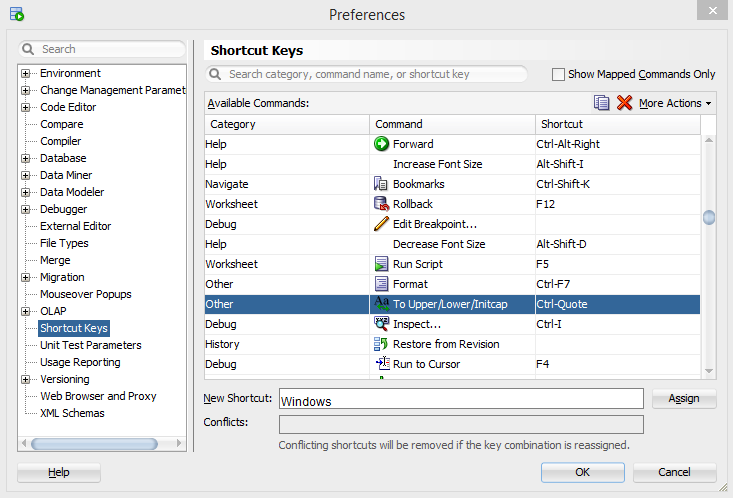Expand the Code Editor tree node

tap(26, 107)
